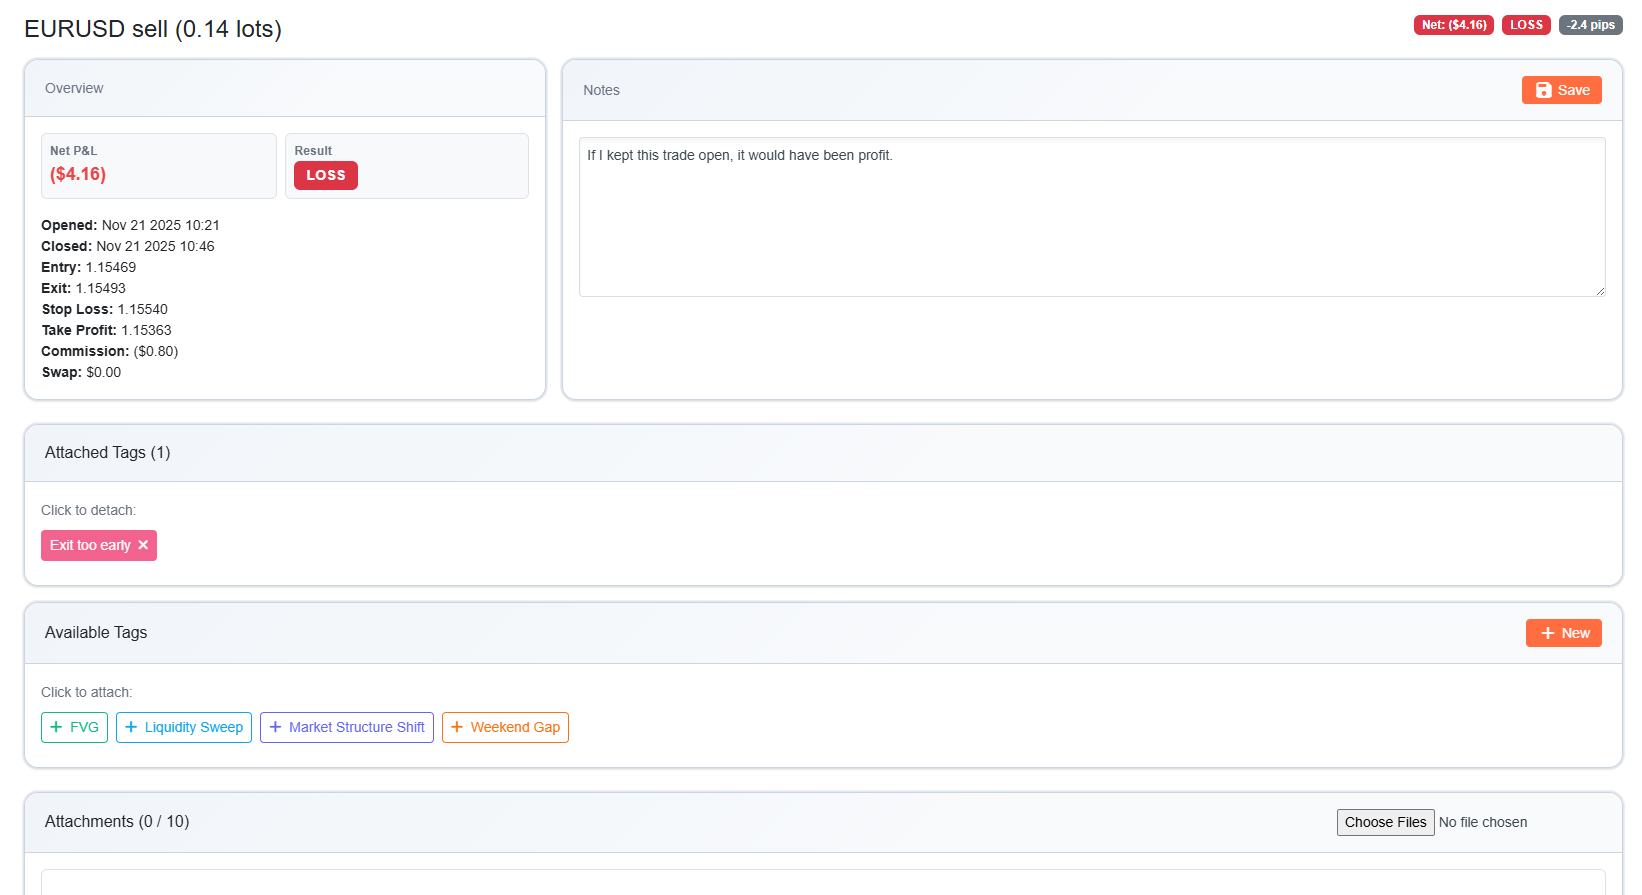Click the plus icon on the New button
The height and width of the screenshot is (895, 1642).
pos(1547,633)
